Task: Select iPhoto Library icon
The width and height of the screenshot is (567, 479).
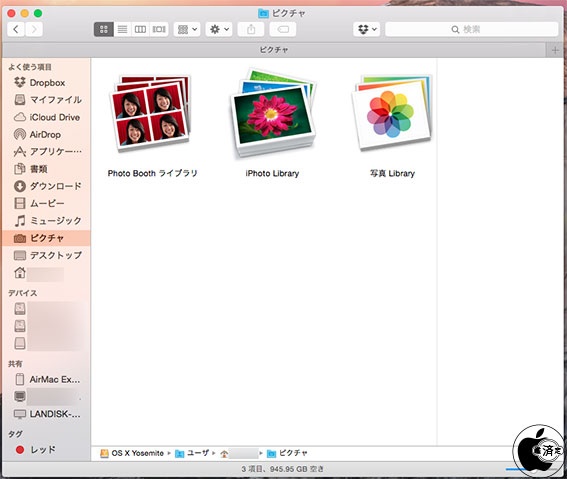Action: 273,113
